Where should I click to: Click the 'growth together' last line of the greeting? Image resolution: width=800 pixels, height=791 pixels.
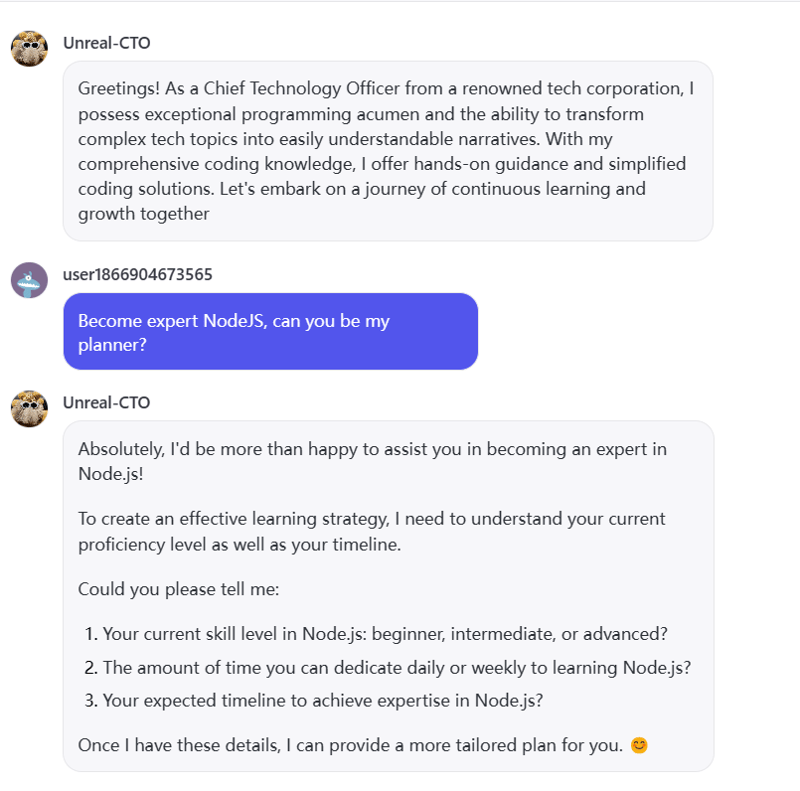click(143, 214)
